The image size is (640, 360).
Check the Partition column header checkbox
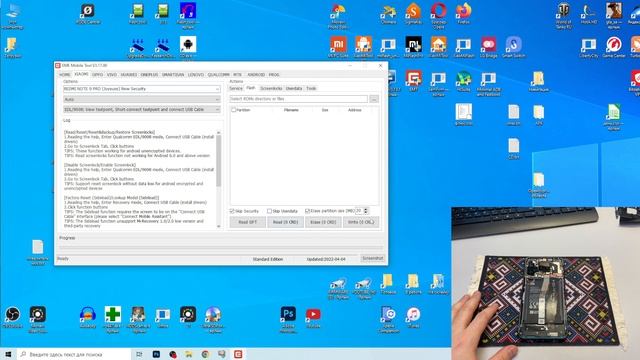point(233,110)
